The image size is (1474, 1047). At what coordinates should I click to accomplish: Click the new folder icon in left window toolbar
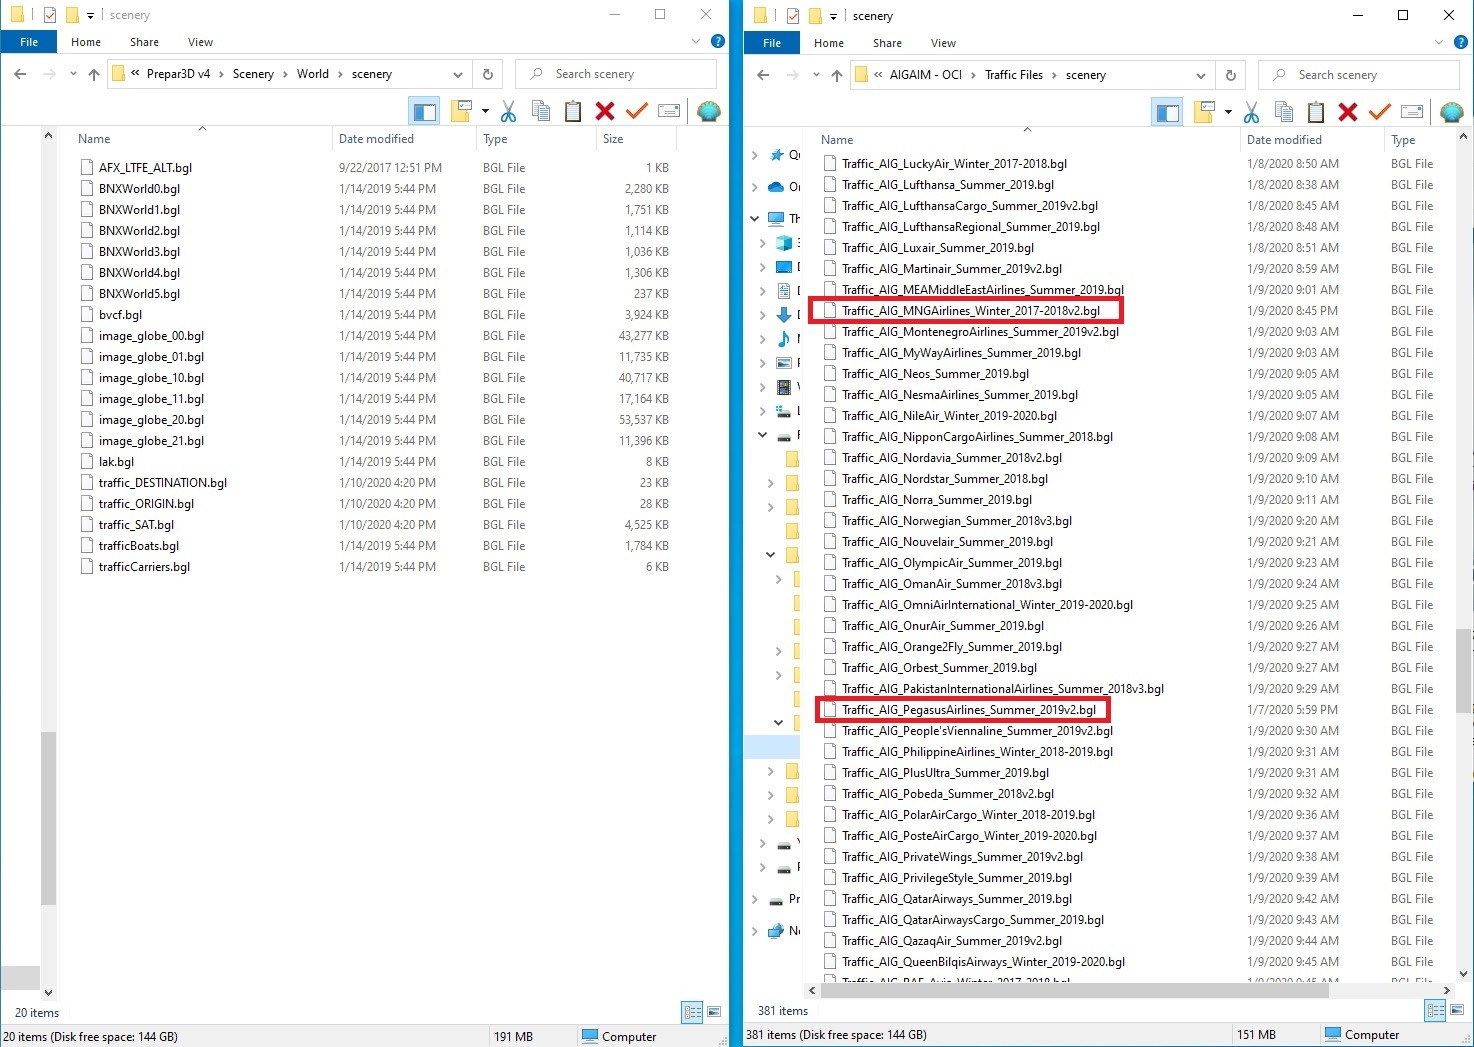[x=461, y=111]
